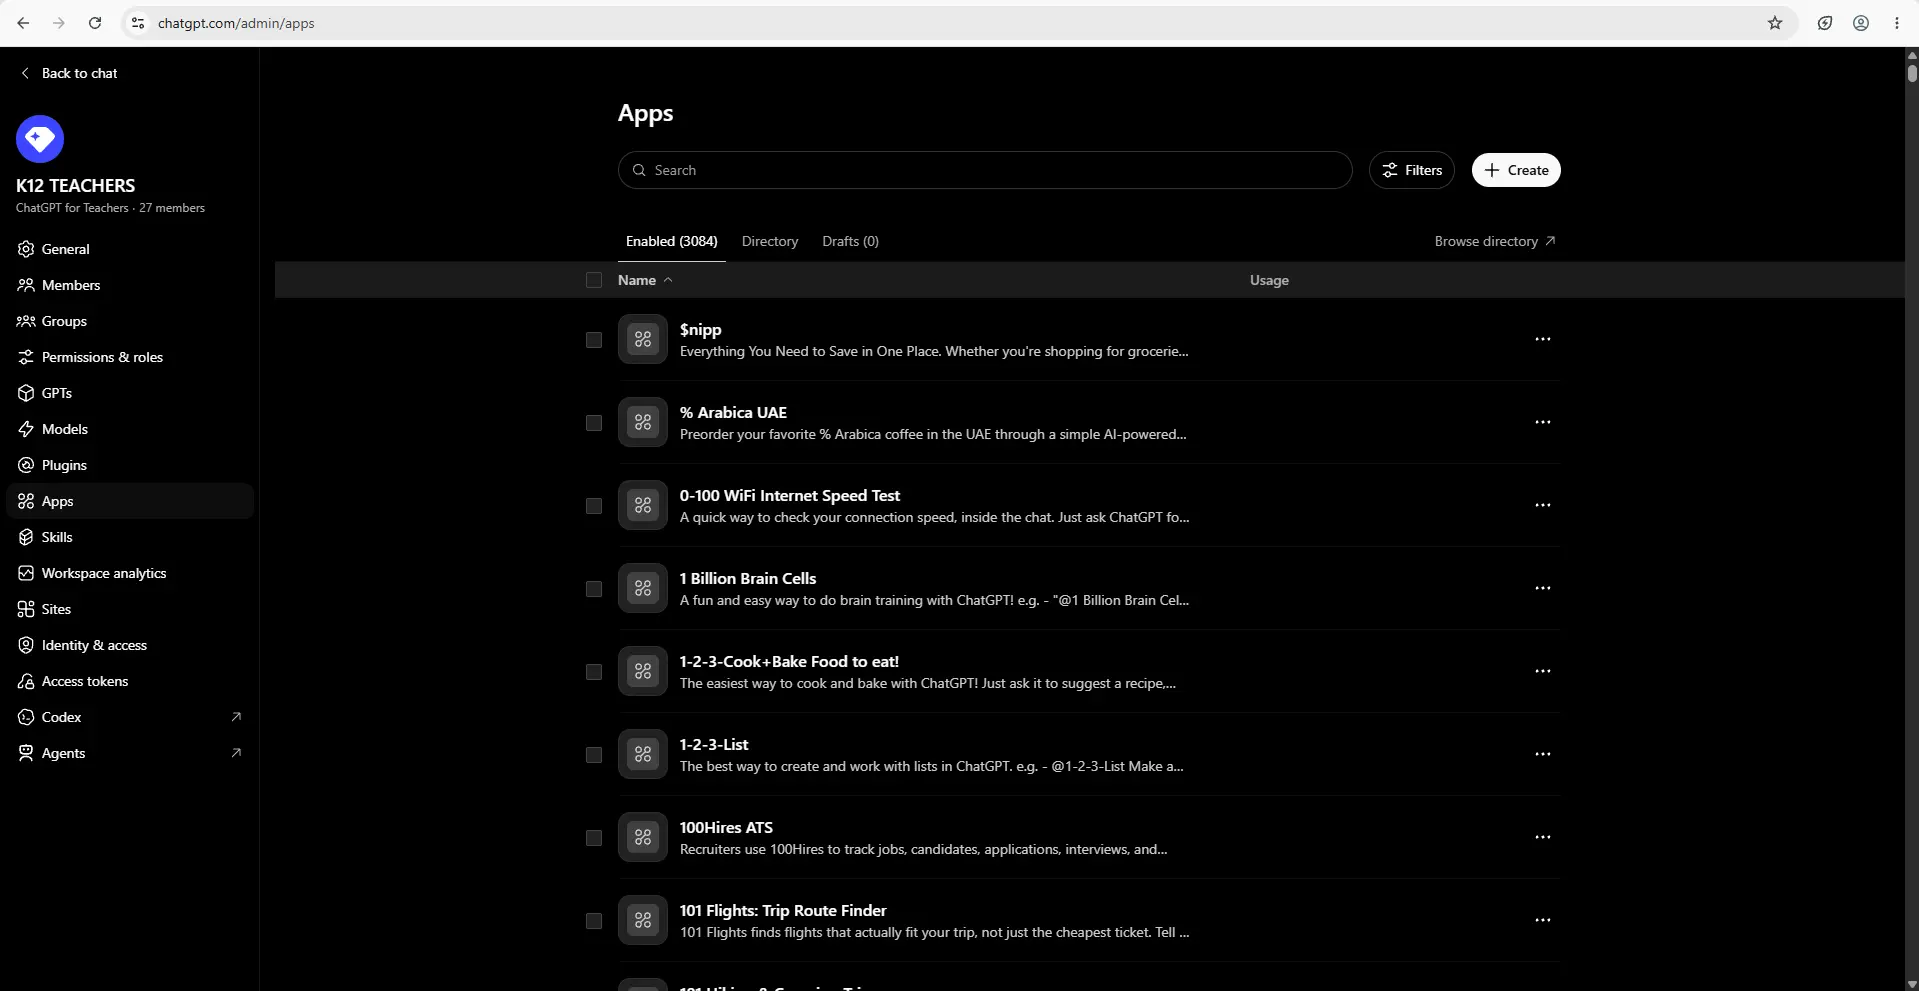The height and width of the screenshot is (991, 1919).
Task: Select the 1-2-3-List checkbox
Action: (x=594, y=755)
